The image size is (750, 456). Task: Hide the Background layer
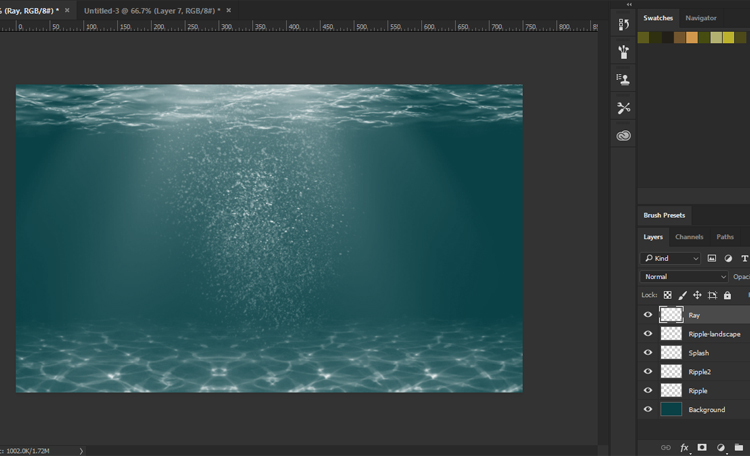point(648,410)
